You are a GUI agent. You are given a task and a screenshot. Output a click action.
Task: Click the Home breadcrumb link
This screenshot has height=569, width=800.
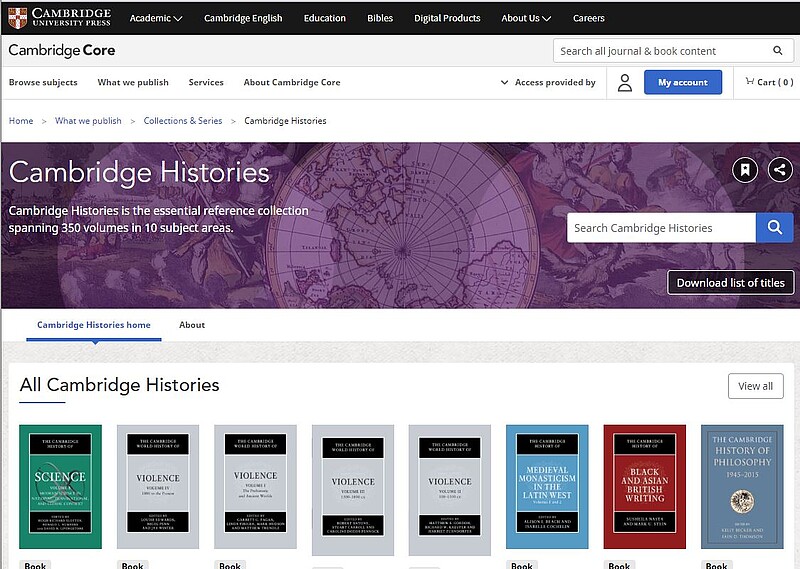(x=21, y=121)
